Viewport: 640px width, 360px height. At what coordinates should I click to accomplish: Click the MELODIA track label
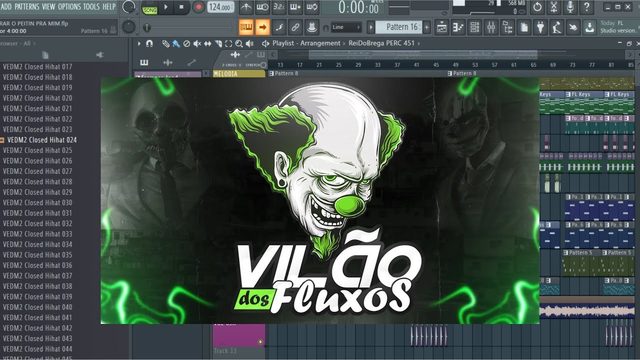[x=239, y=74]
